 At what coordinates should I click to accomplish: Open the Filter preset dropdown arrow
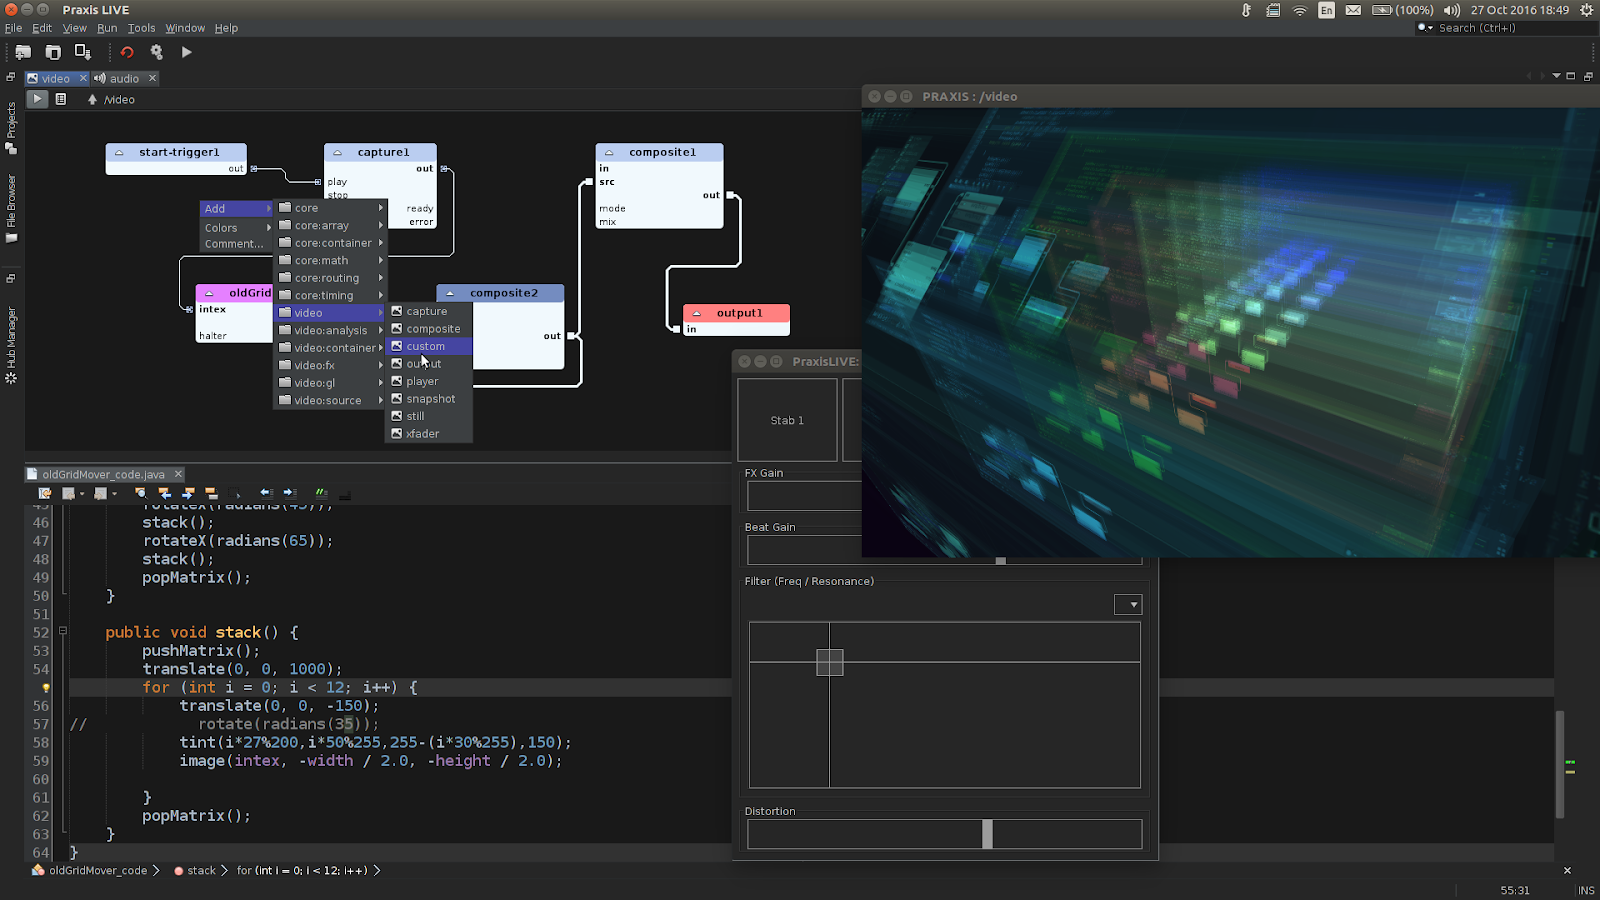point(1128,604)
